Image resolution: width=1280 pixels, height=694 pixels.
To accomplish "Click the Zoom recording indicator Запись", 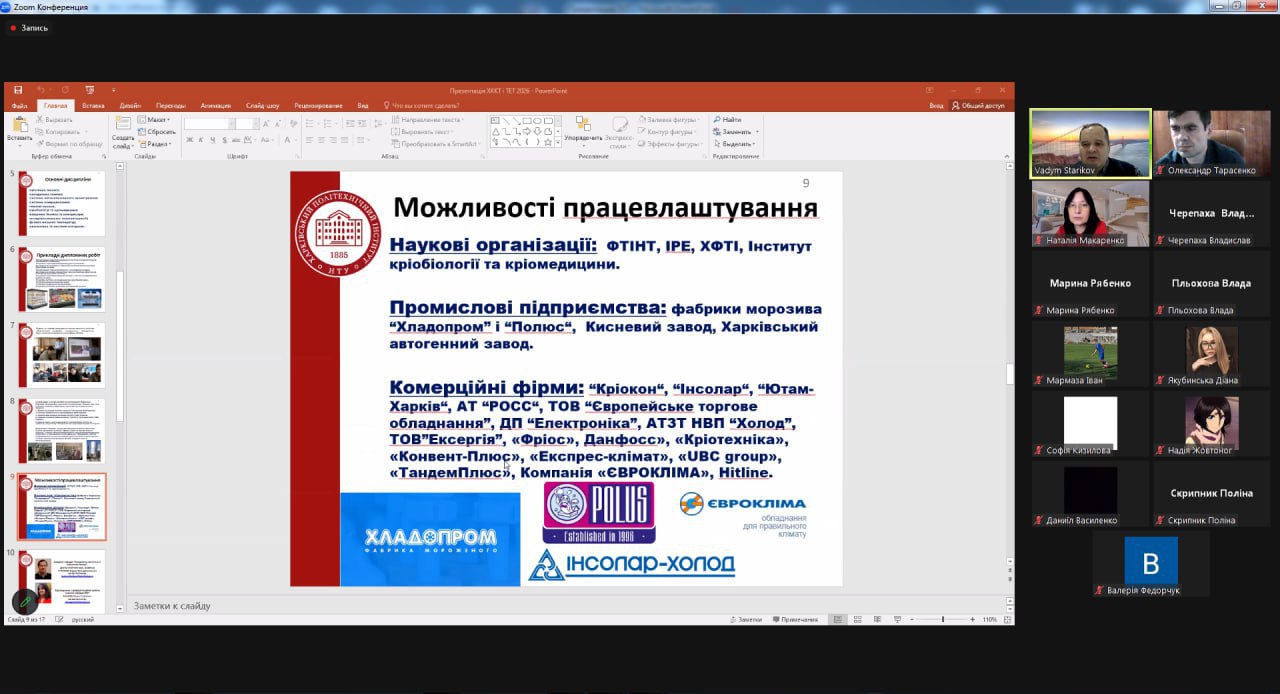I will [29, 28].
